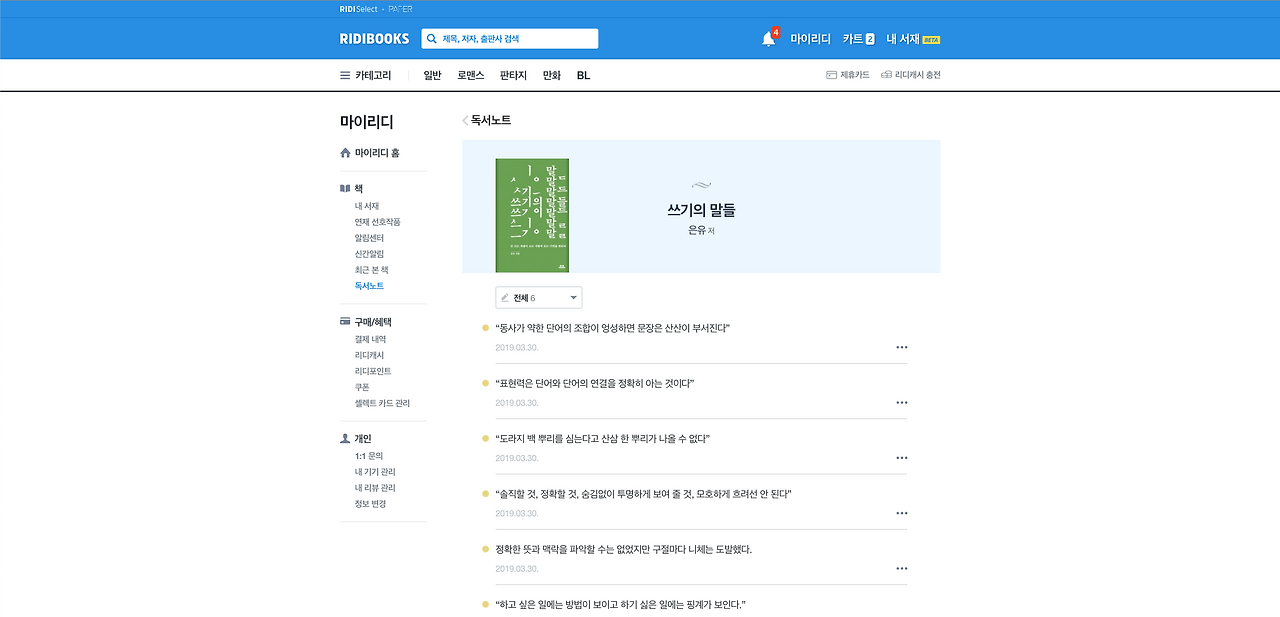Viewport: 1280px width, 617px height.
Task: Select 알림센터 in the sidebar
Action: [369, 238]
